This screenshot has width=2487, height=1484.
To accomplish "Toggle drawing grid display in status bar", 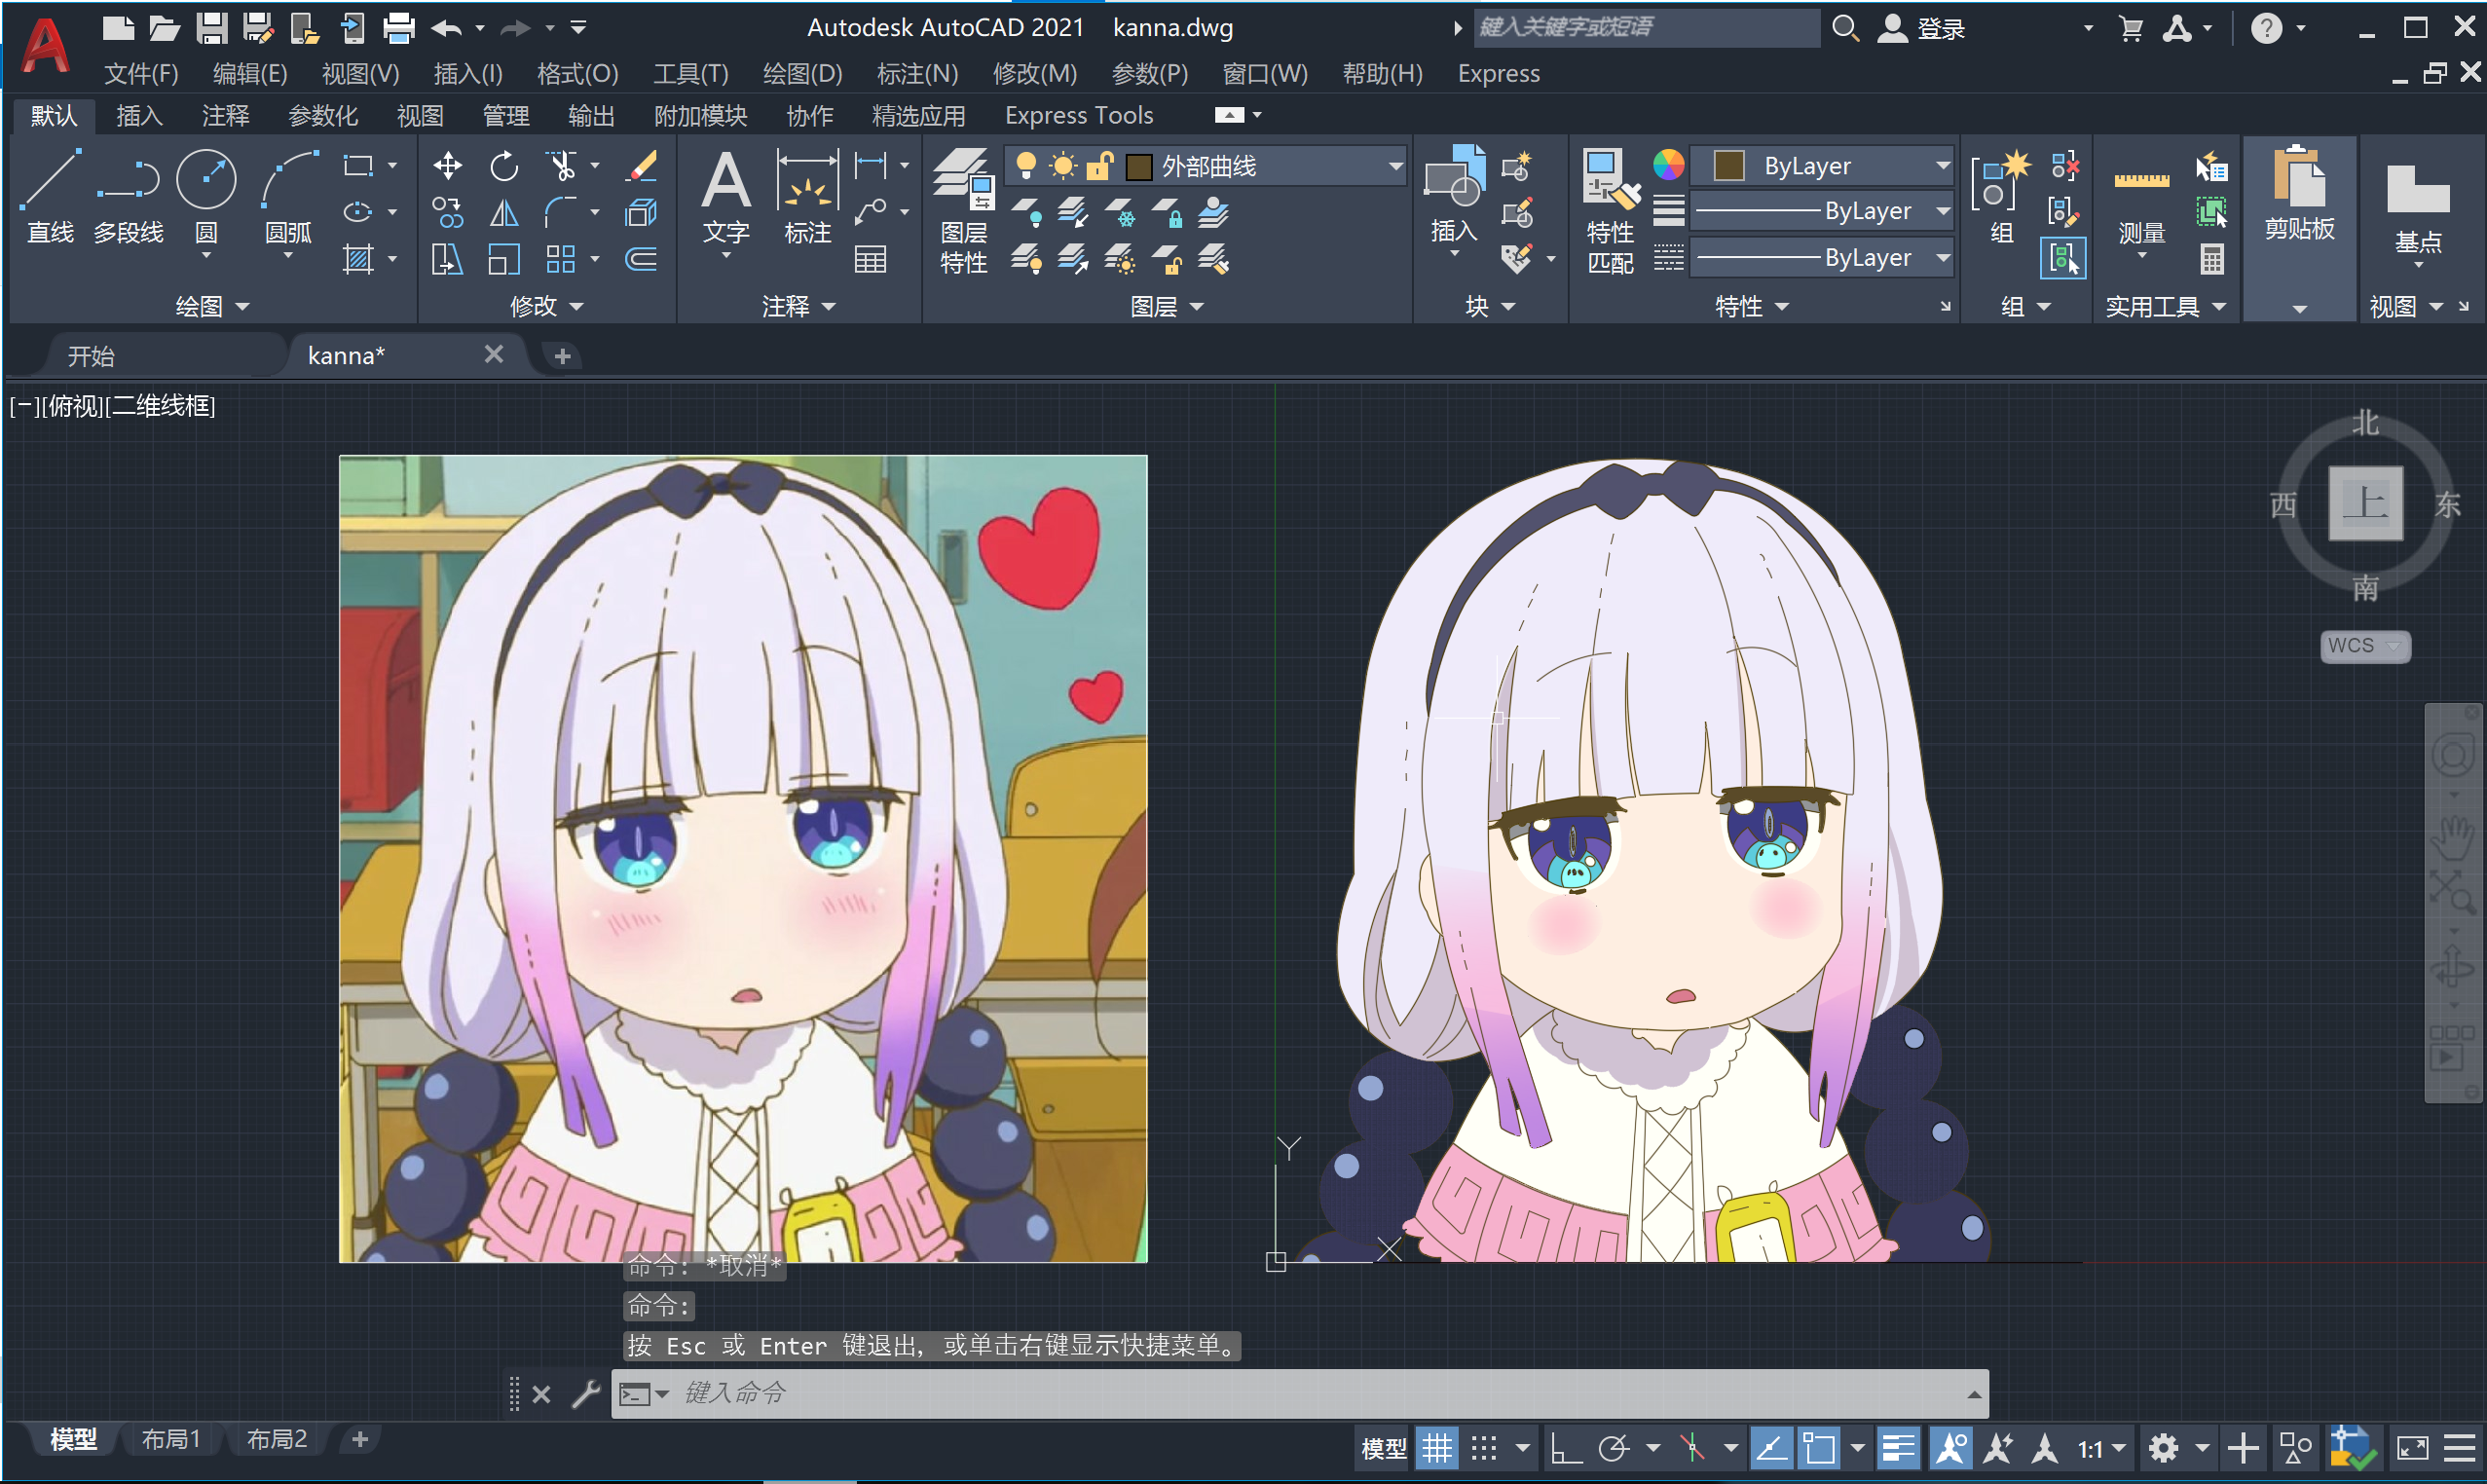I will 1436,1448.
